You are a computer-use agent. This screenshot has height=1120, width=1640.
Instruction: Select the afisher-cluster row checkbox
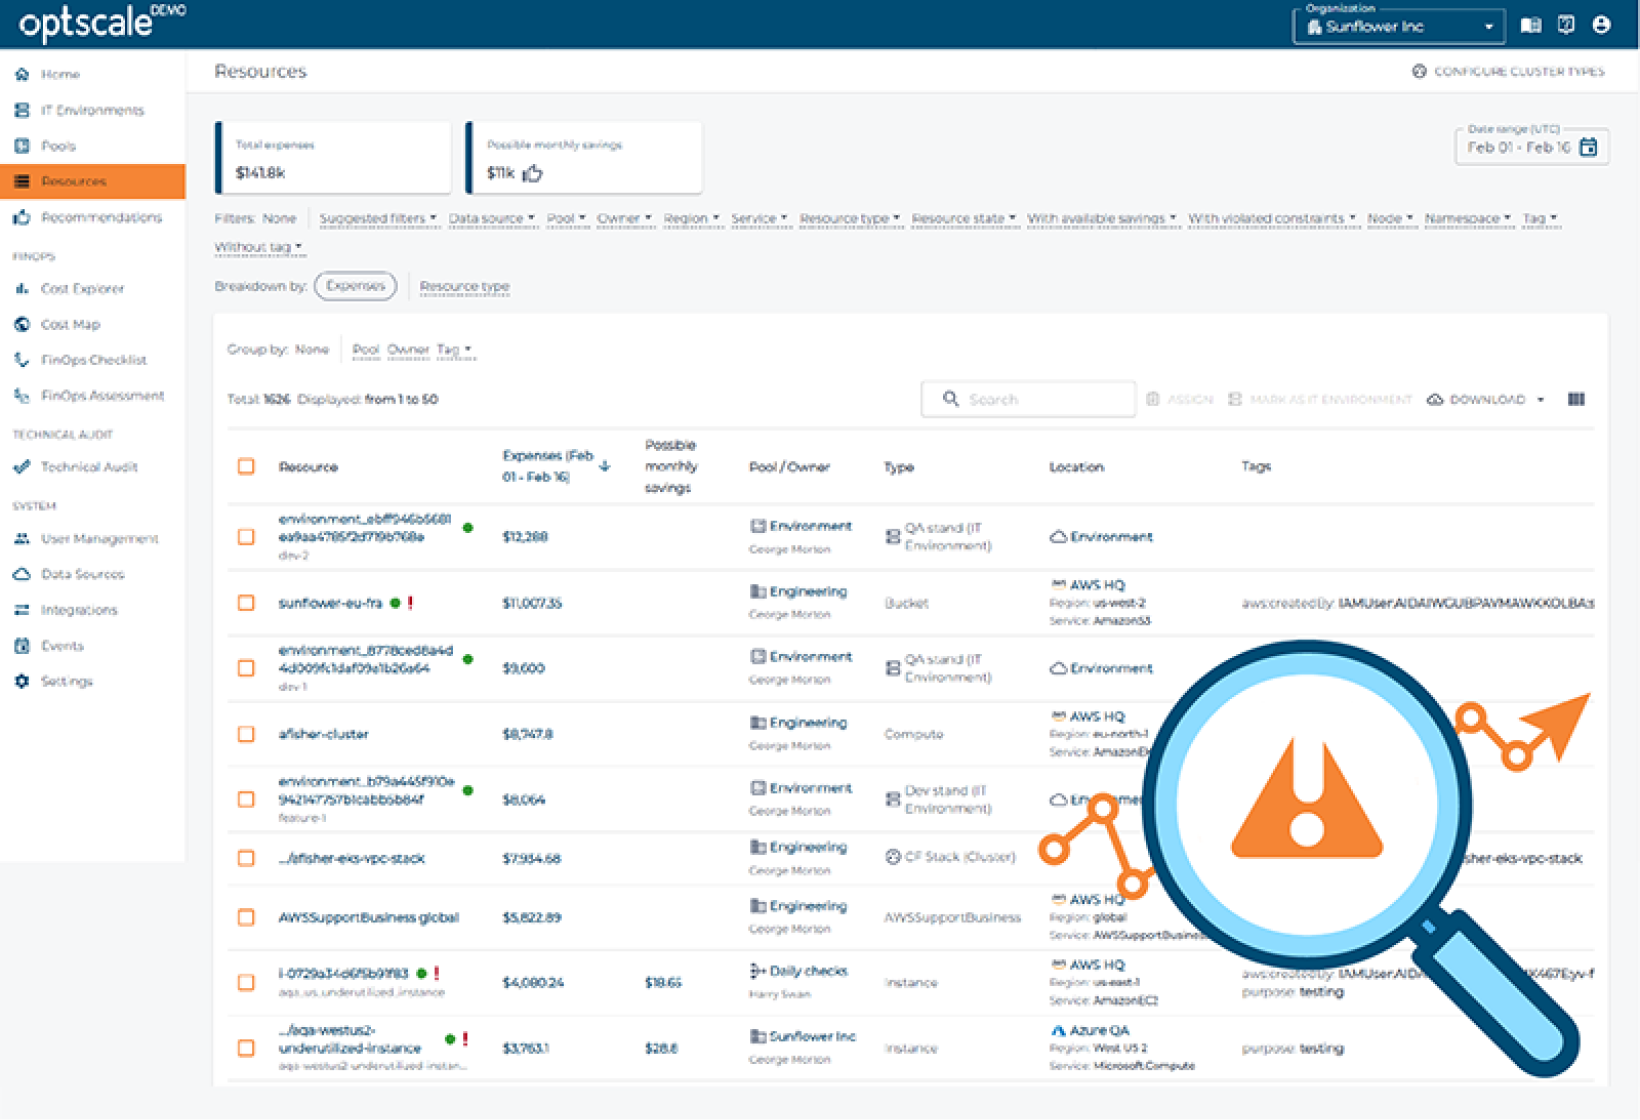click(246, 734)
